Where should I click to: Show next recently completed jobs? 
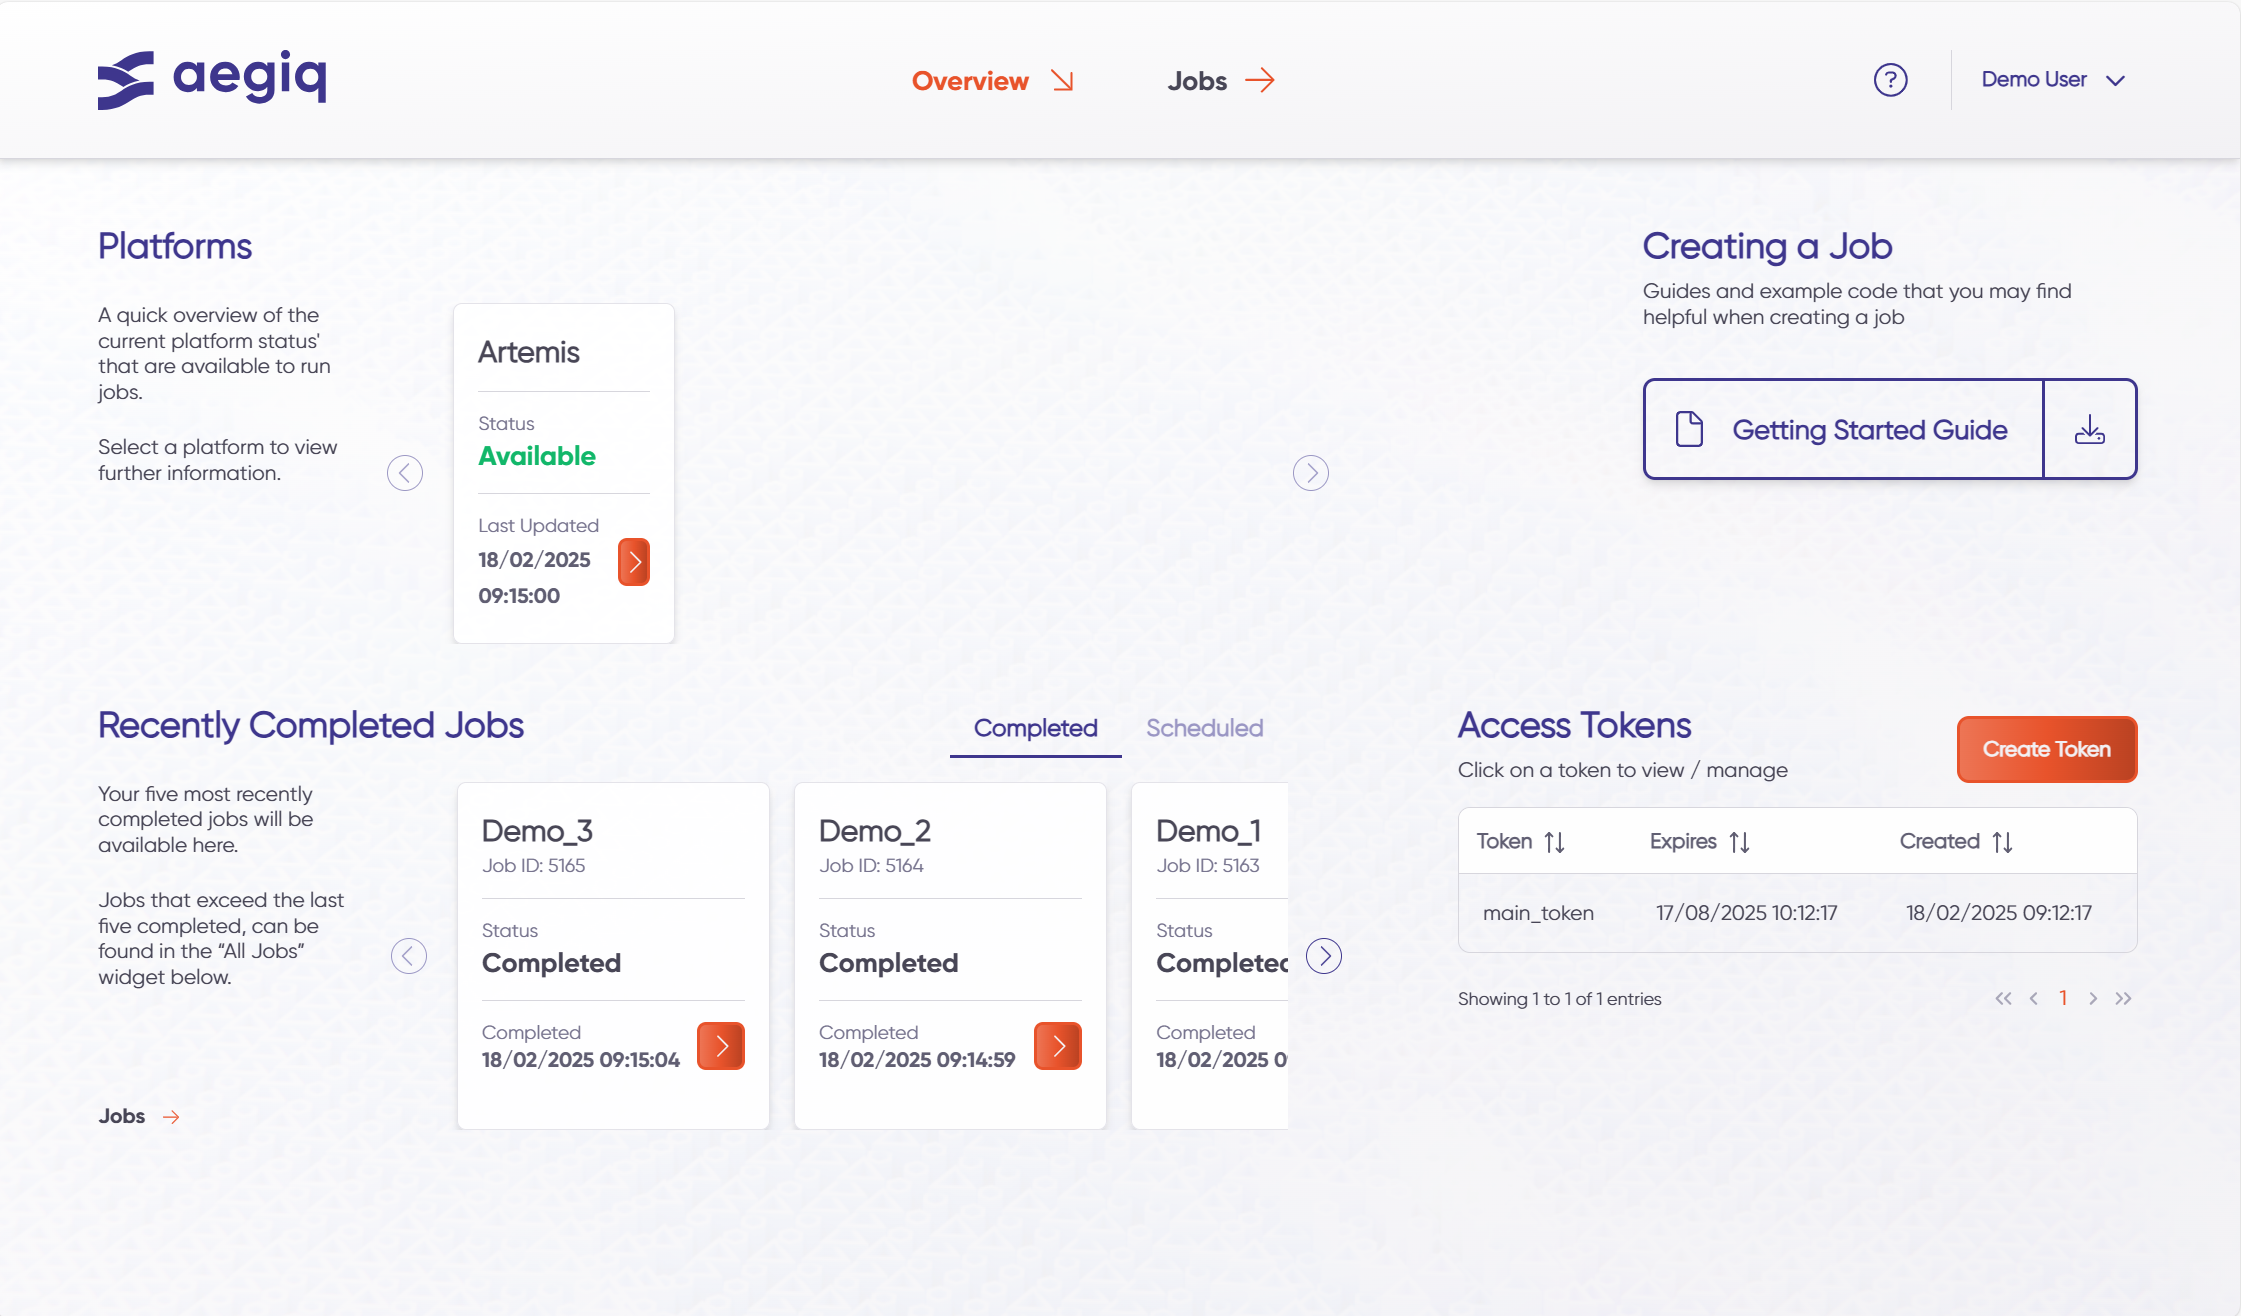(x=1324, y=956)
